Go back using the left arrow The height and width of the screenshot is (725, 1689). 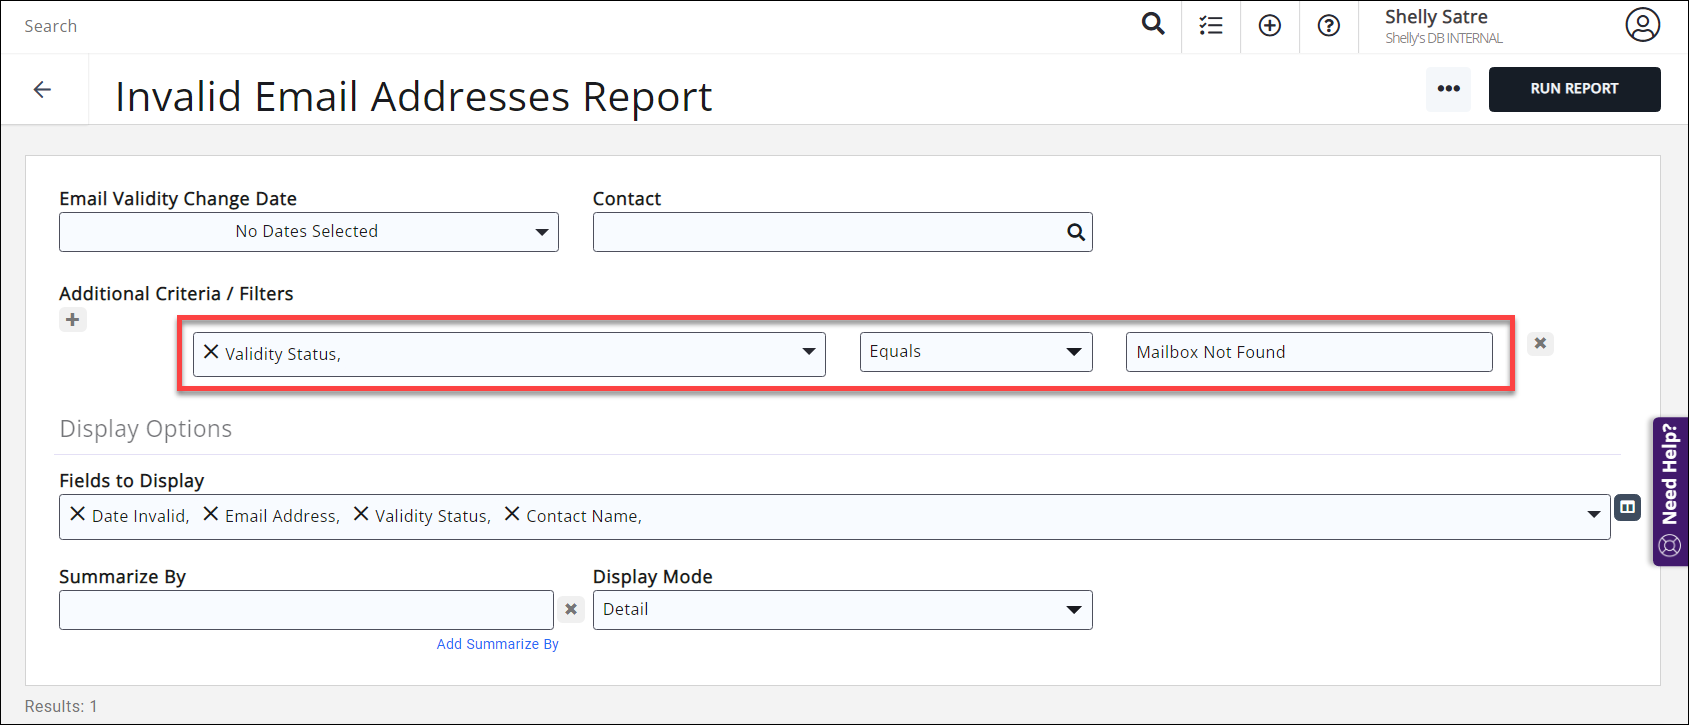tap(42, 90)
